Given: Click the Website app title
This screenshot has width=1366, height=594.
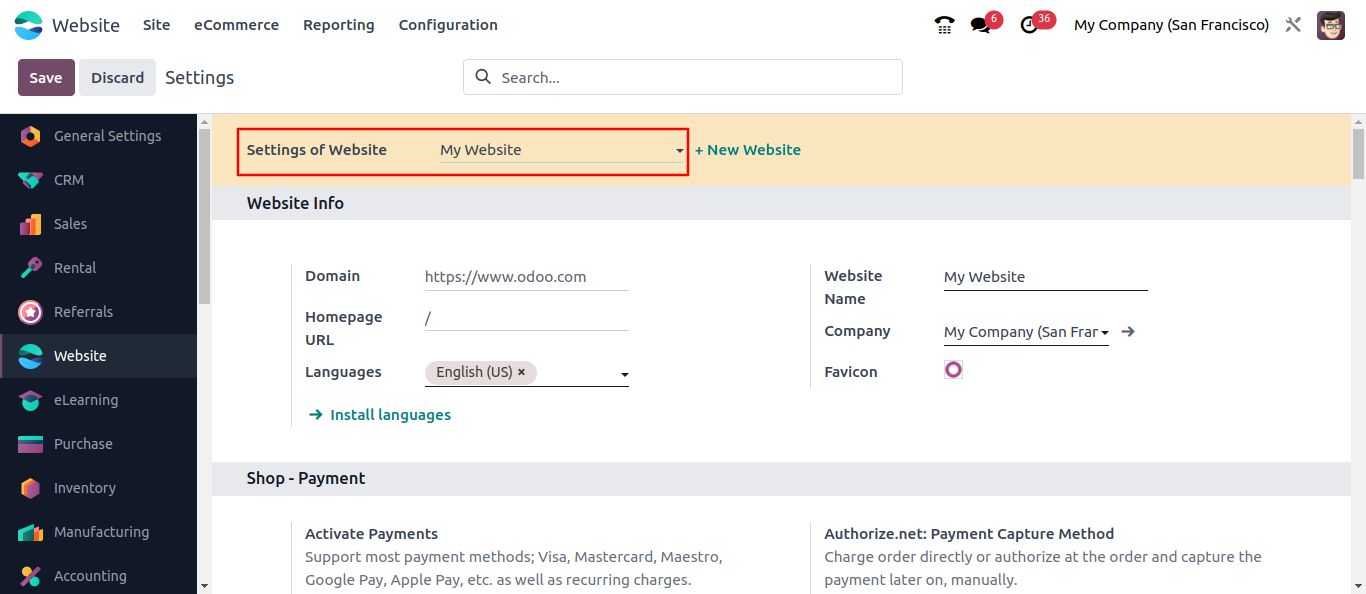Looking at the screenshot, I should (x=86, y=25).
